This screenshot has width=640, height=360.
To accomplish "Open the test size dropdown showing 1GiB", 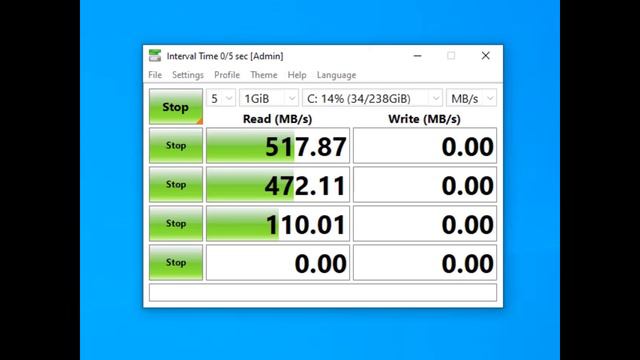I will tap(269, 98).
